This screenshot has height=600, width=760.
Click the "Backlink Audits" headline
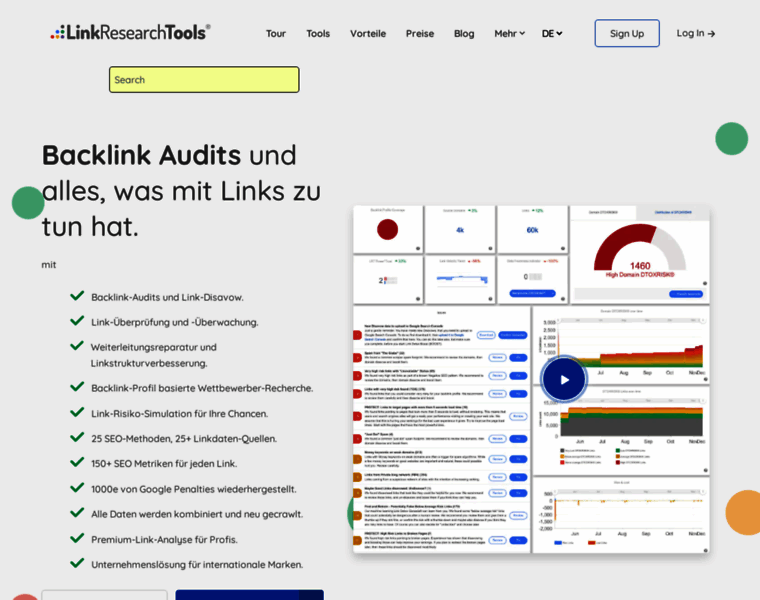pyautogui.click(x=141, y=155)
